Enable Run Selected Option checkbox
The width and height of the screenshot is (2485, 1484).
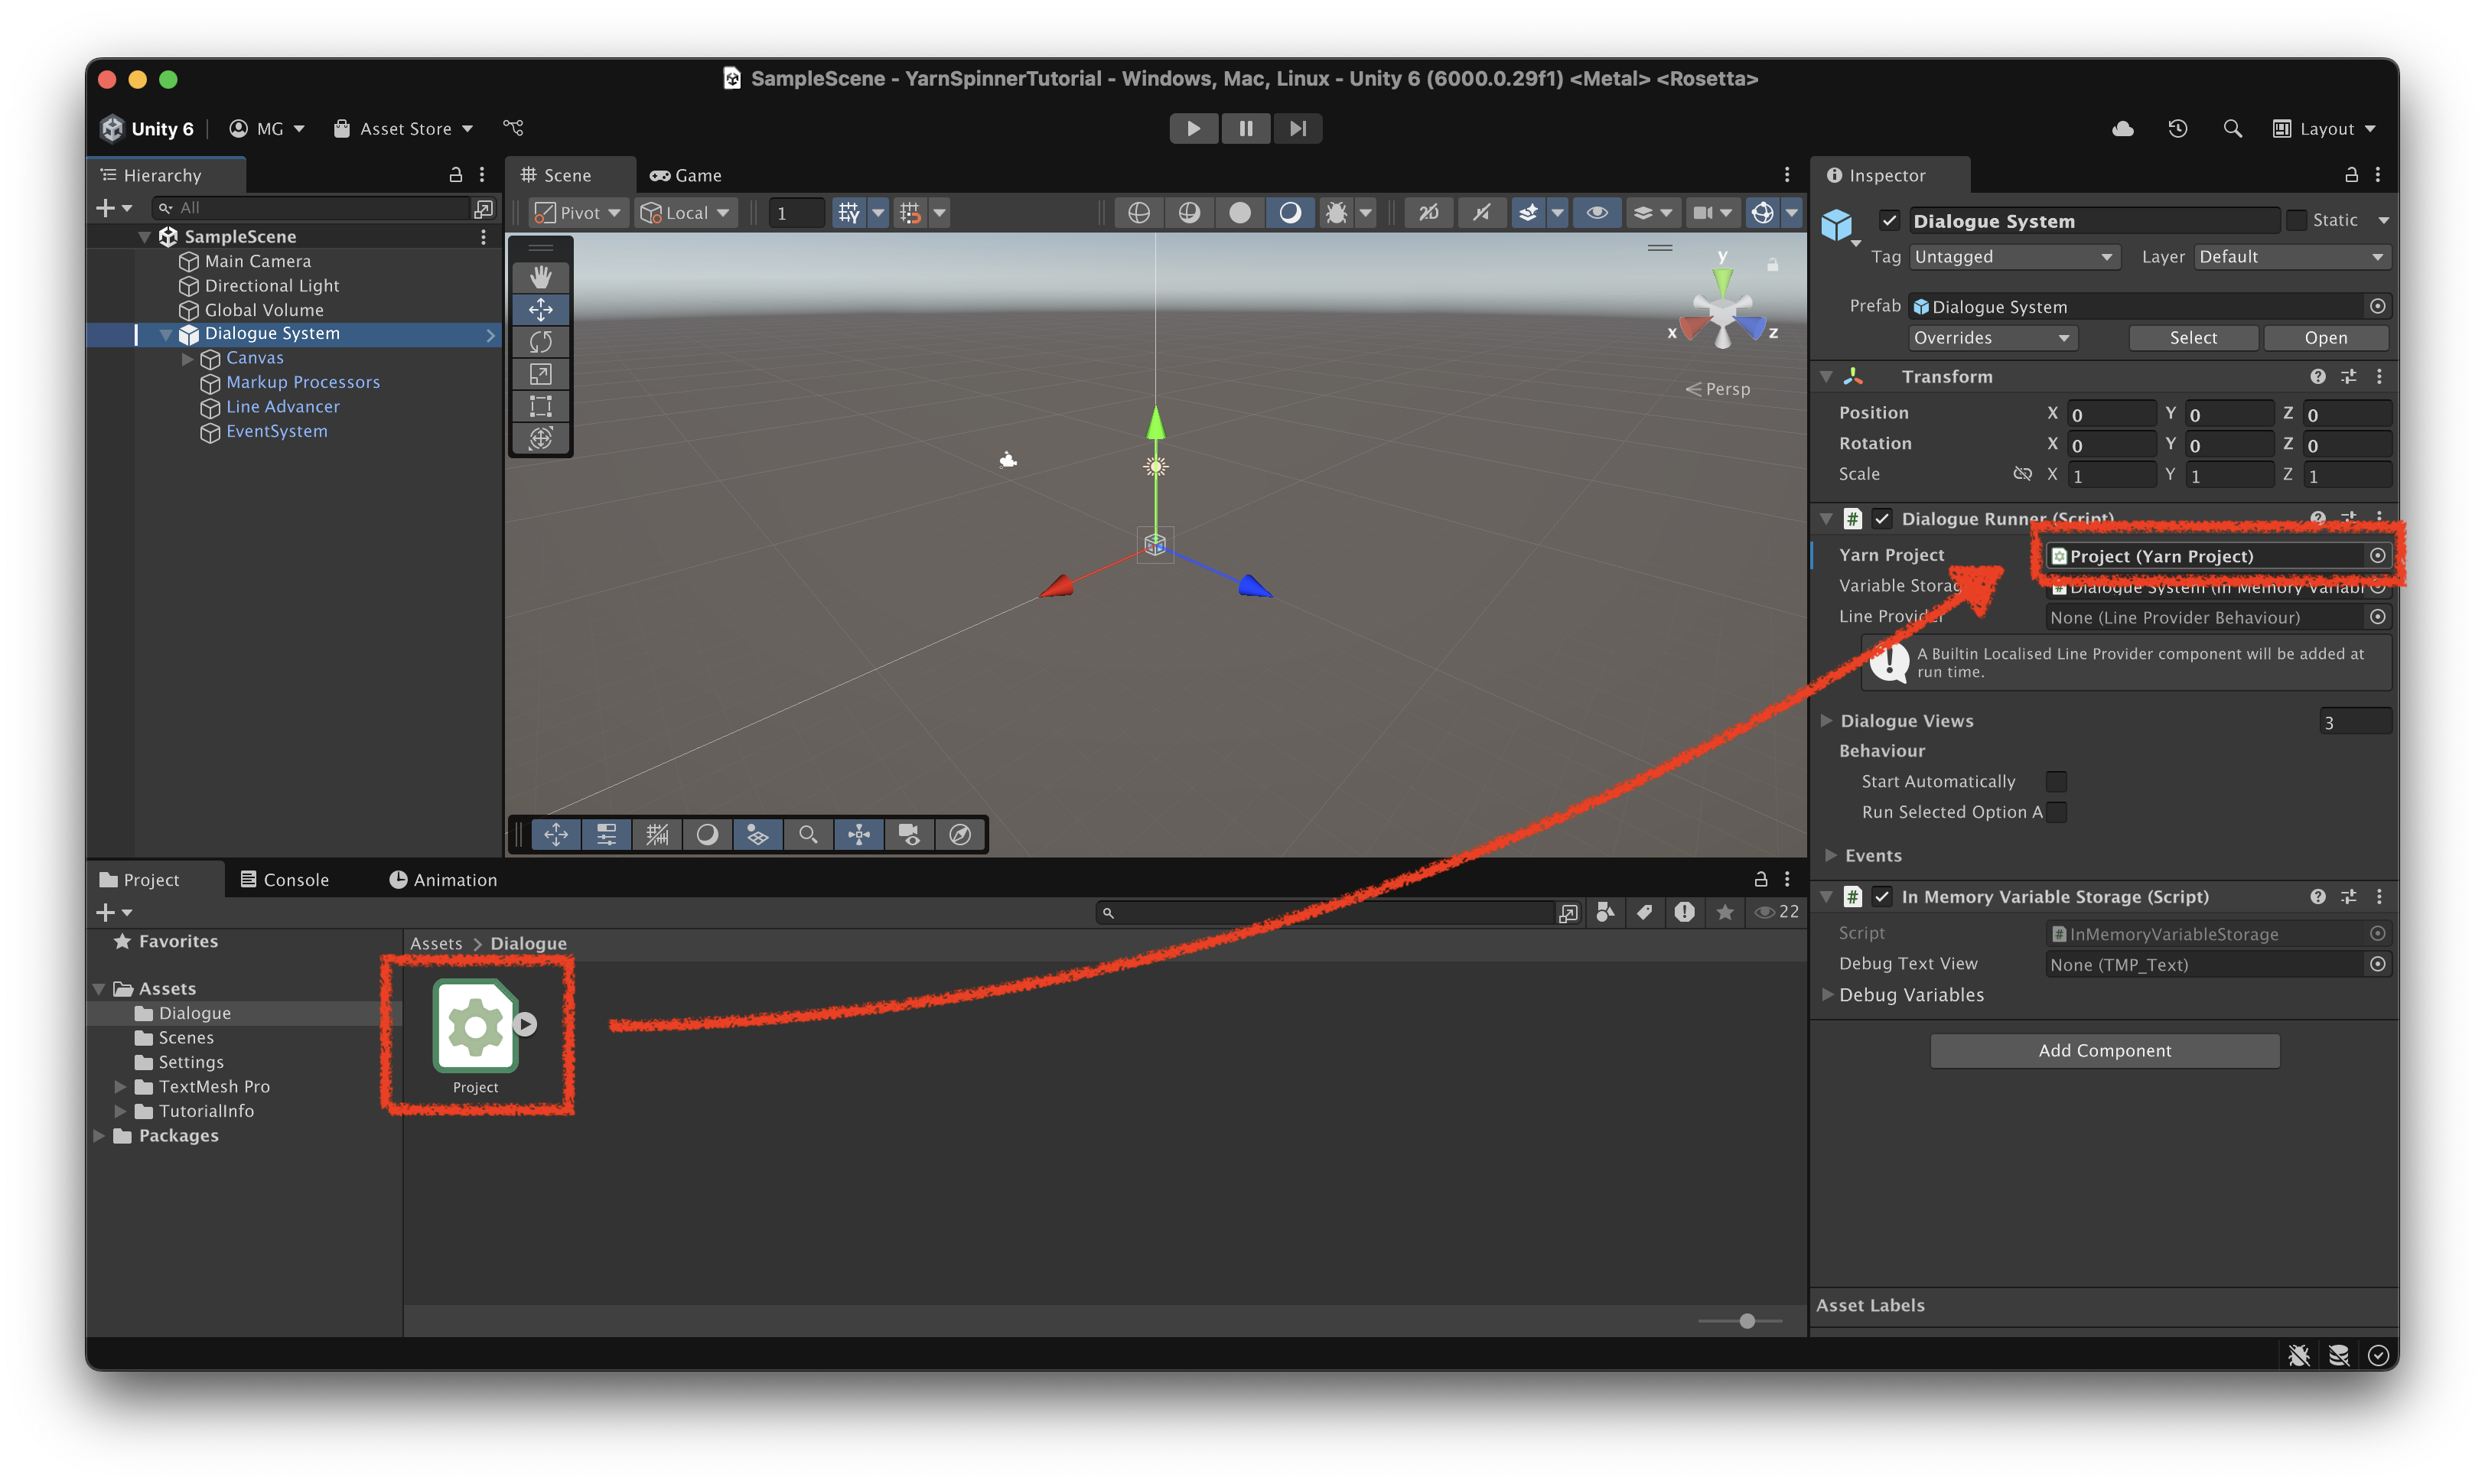point(2056,812)
